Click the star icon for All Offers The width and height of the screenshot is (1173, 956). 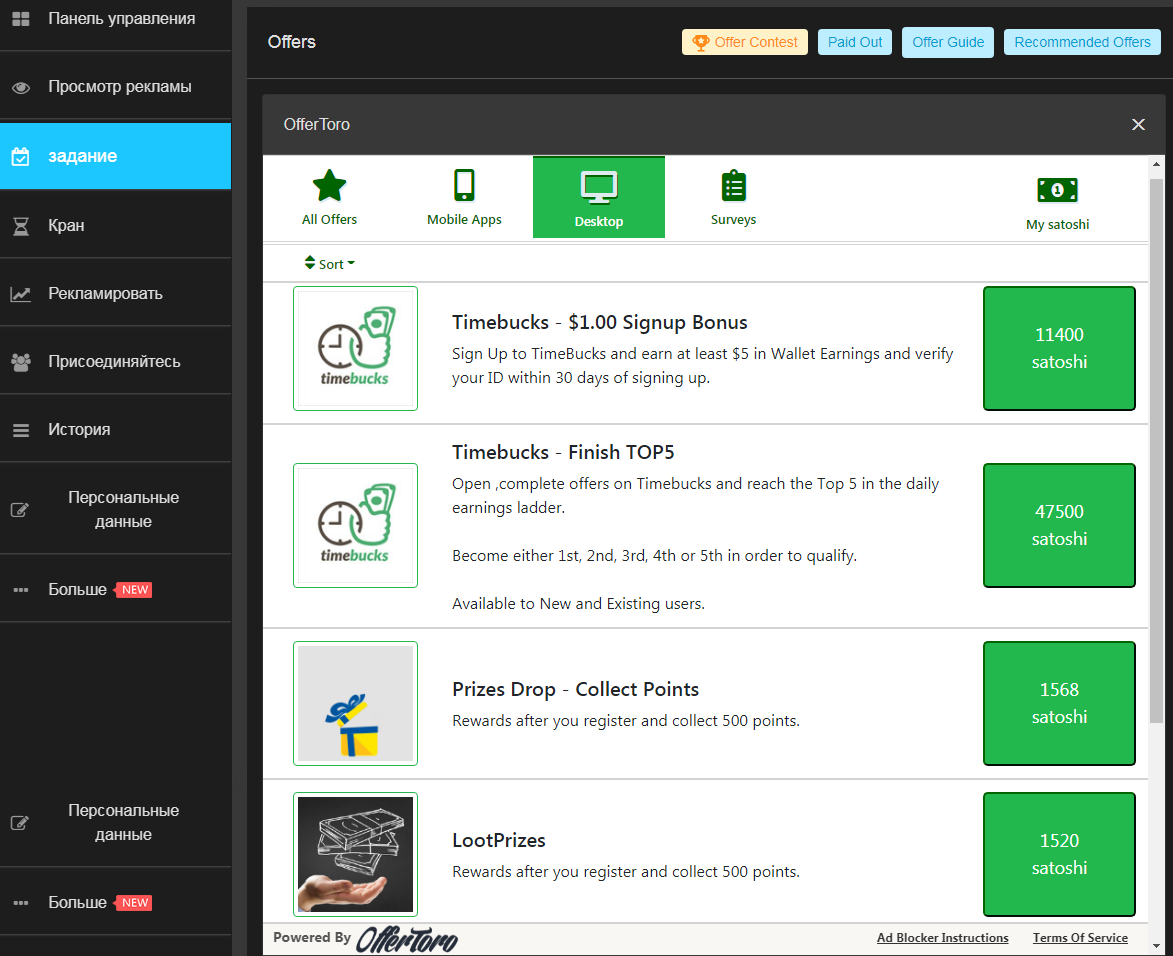pyautogui.click(x=329, y=186)
